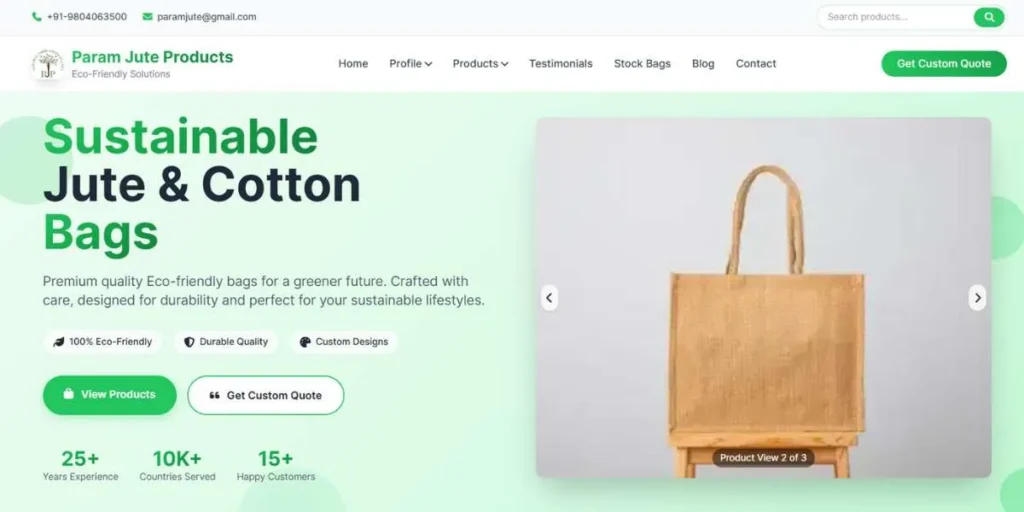Click the header Get Custom Quote button
Image resolution: width=1024 pixels, height=512 pixels.
(944, 63)
